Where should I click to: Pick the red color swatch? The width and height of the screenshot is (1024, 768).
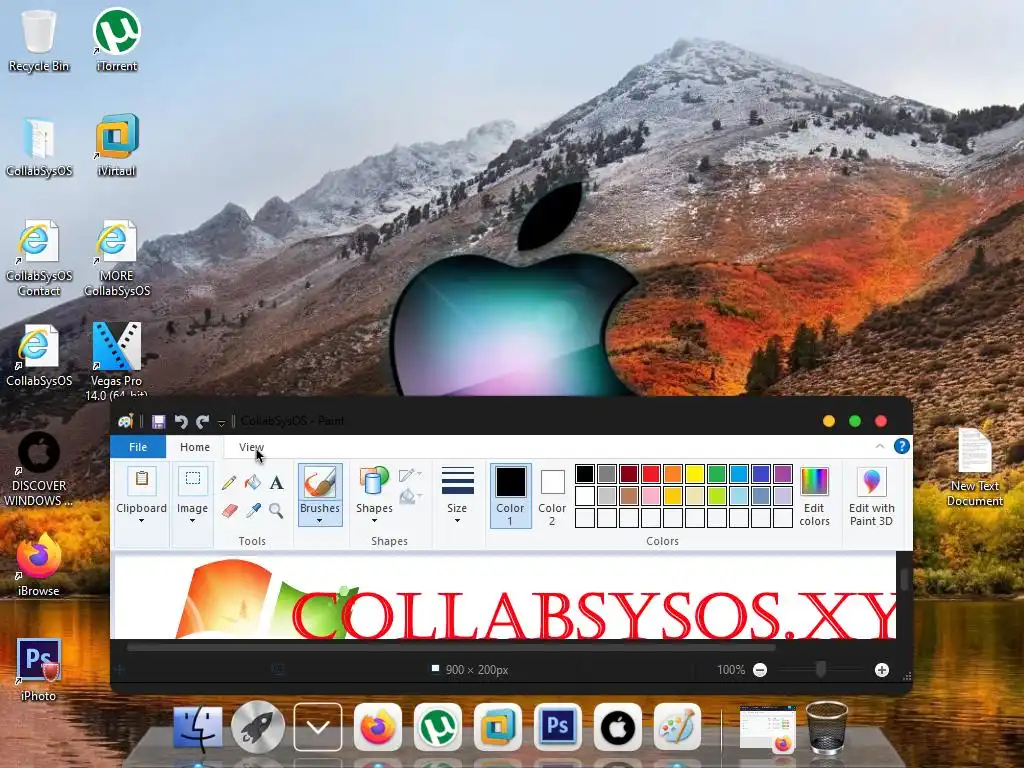(x=650, y=473)
